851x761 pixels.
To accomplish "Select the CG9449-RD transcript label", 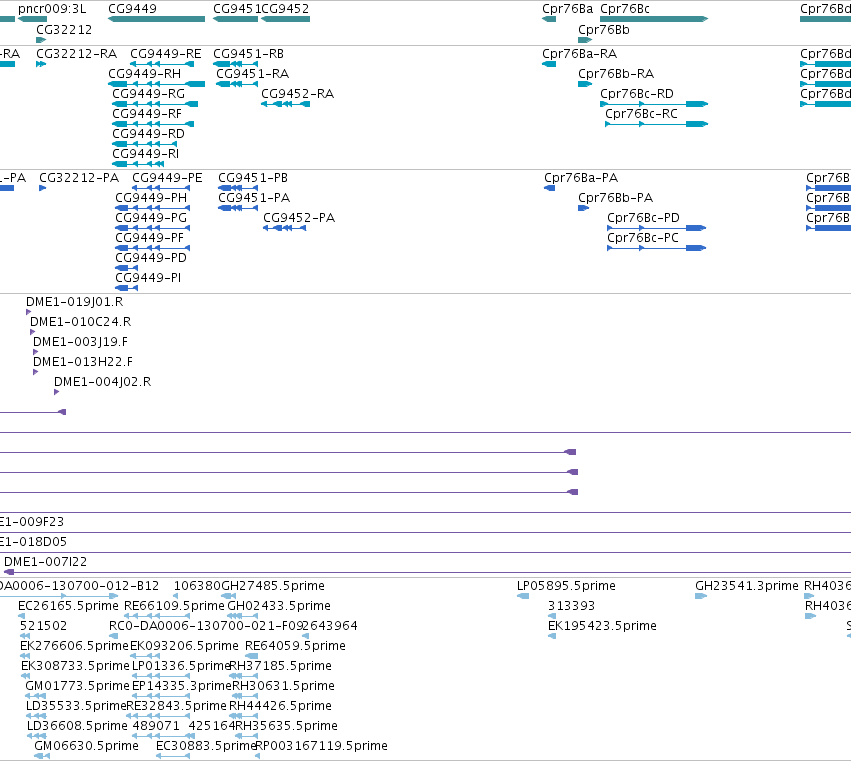I will click(148, 134).
